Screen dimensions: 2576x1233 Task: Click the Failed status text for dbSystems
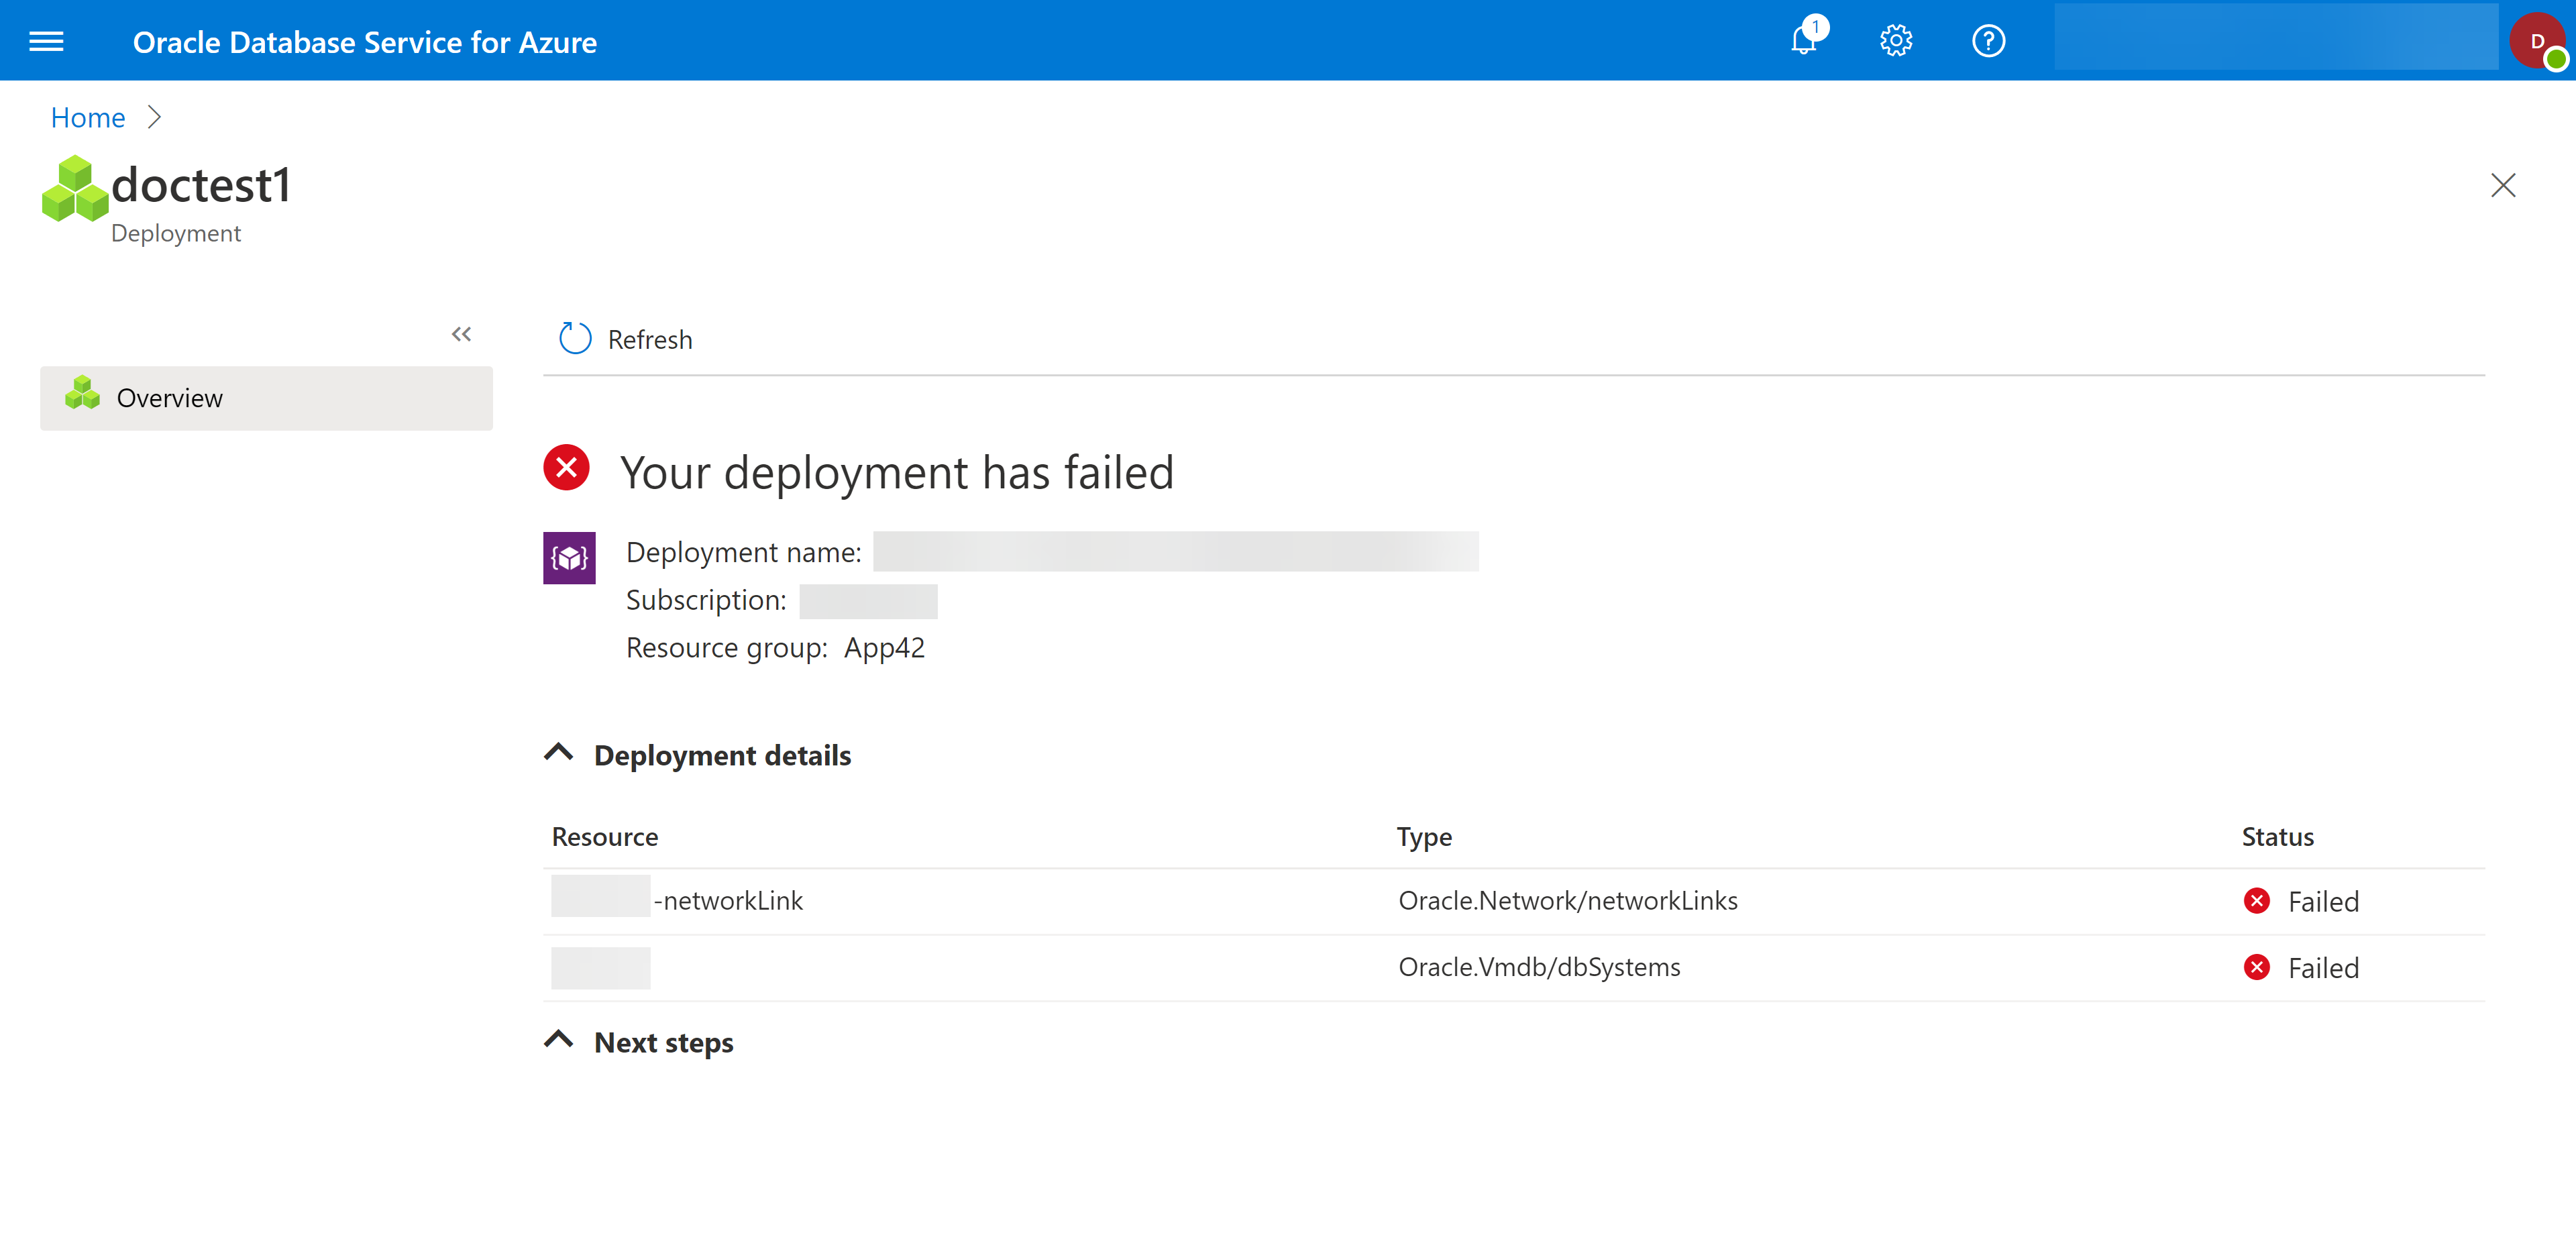[2323, 968]
